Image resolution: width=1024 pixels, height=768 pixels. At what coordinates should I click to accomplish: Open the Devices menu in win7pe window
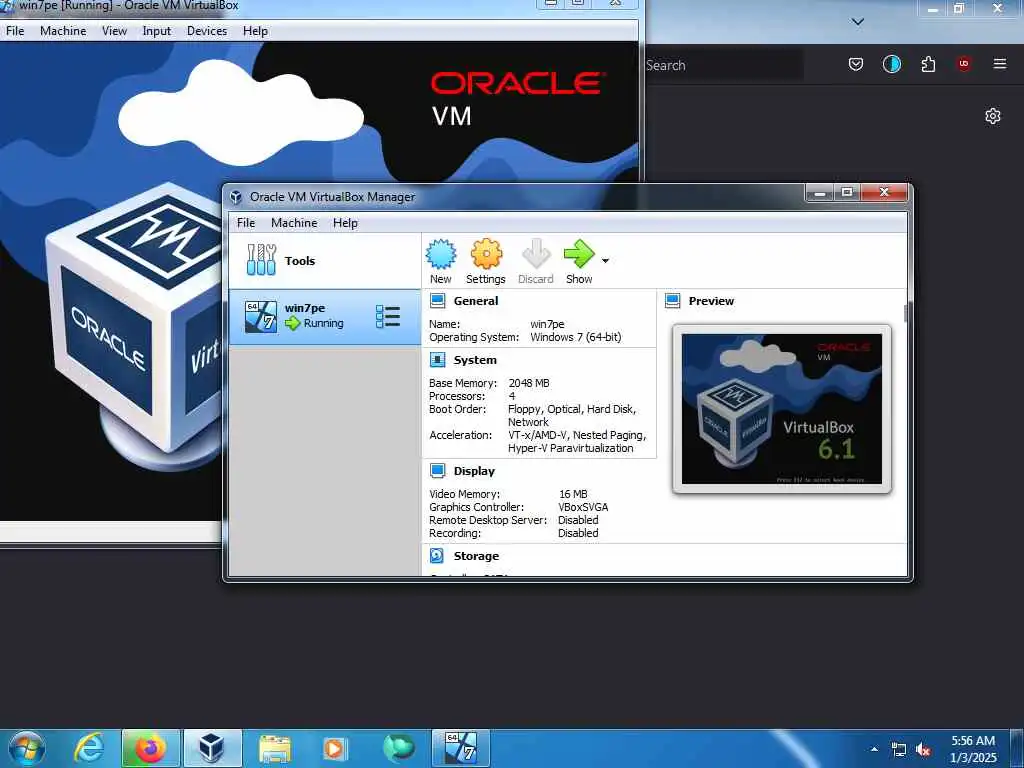[207, 31]
